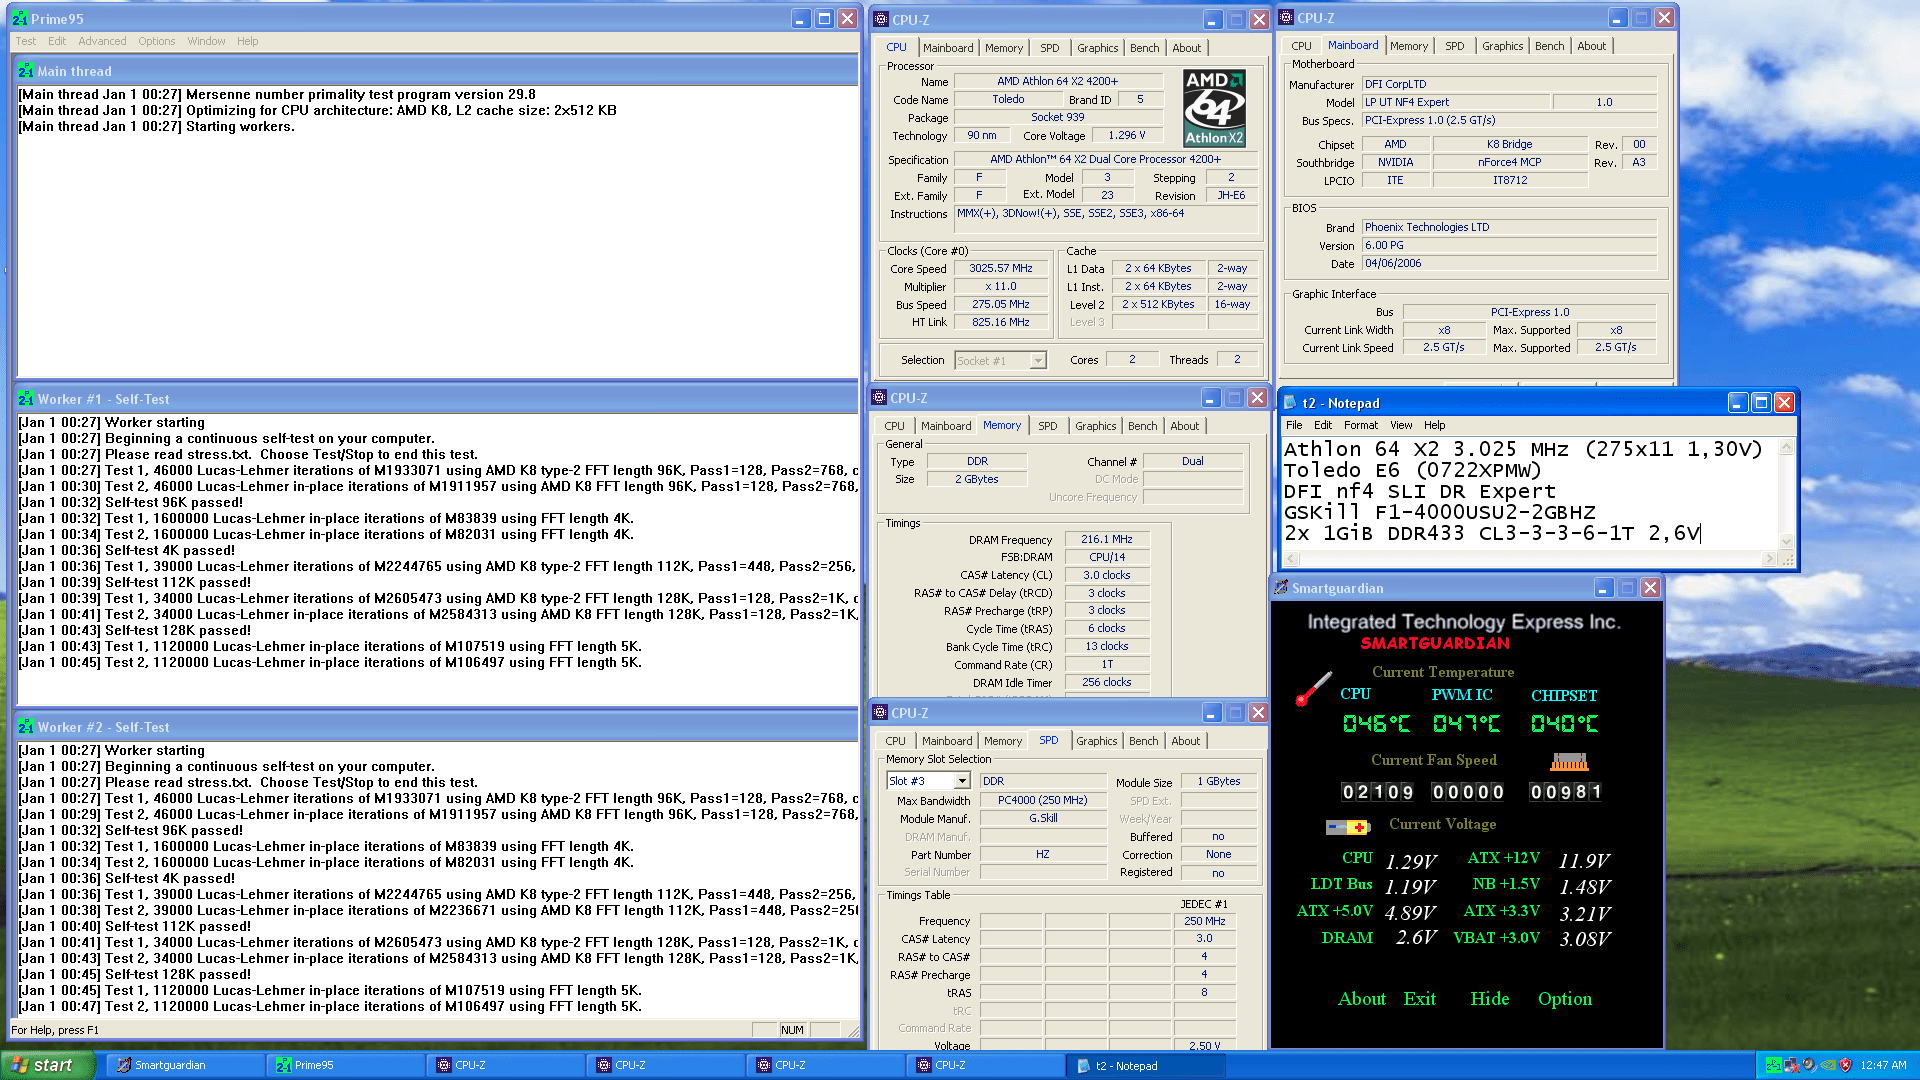Click the disconnected network tray icon

[1792, 1065]
